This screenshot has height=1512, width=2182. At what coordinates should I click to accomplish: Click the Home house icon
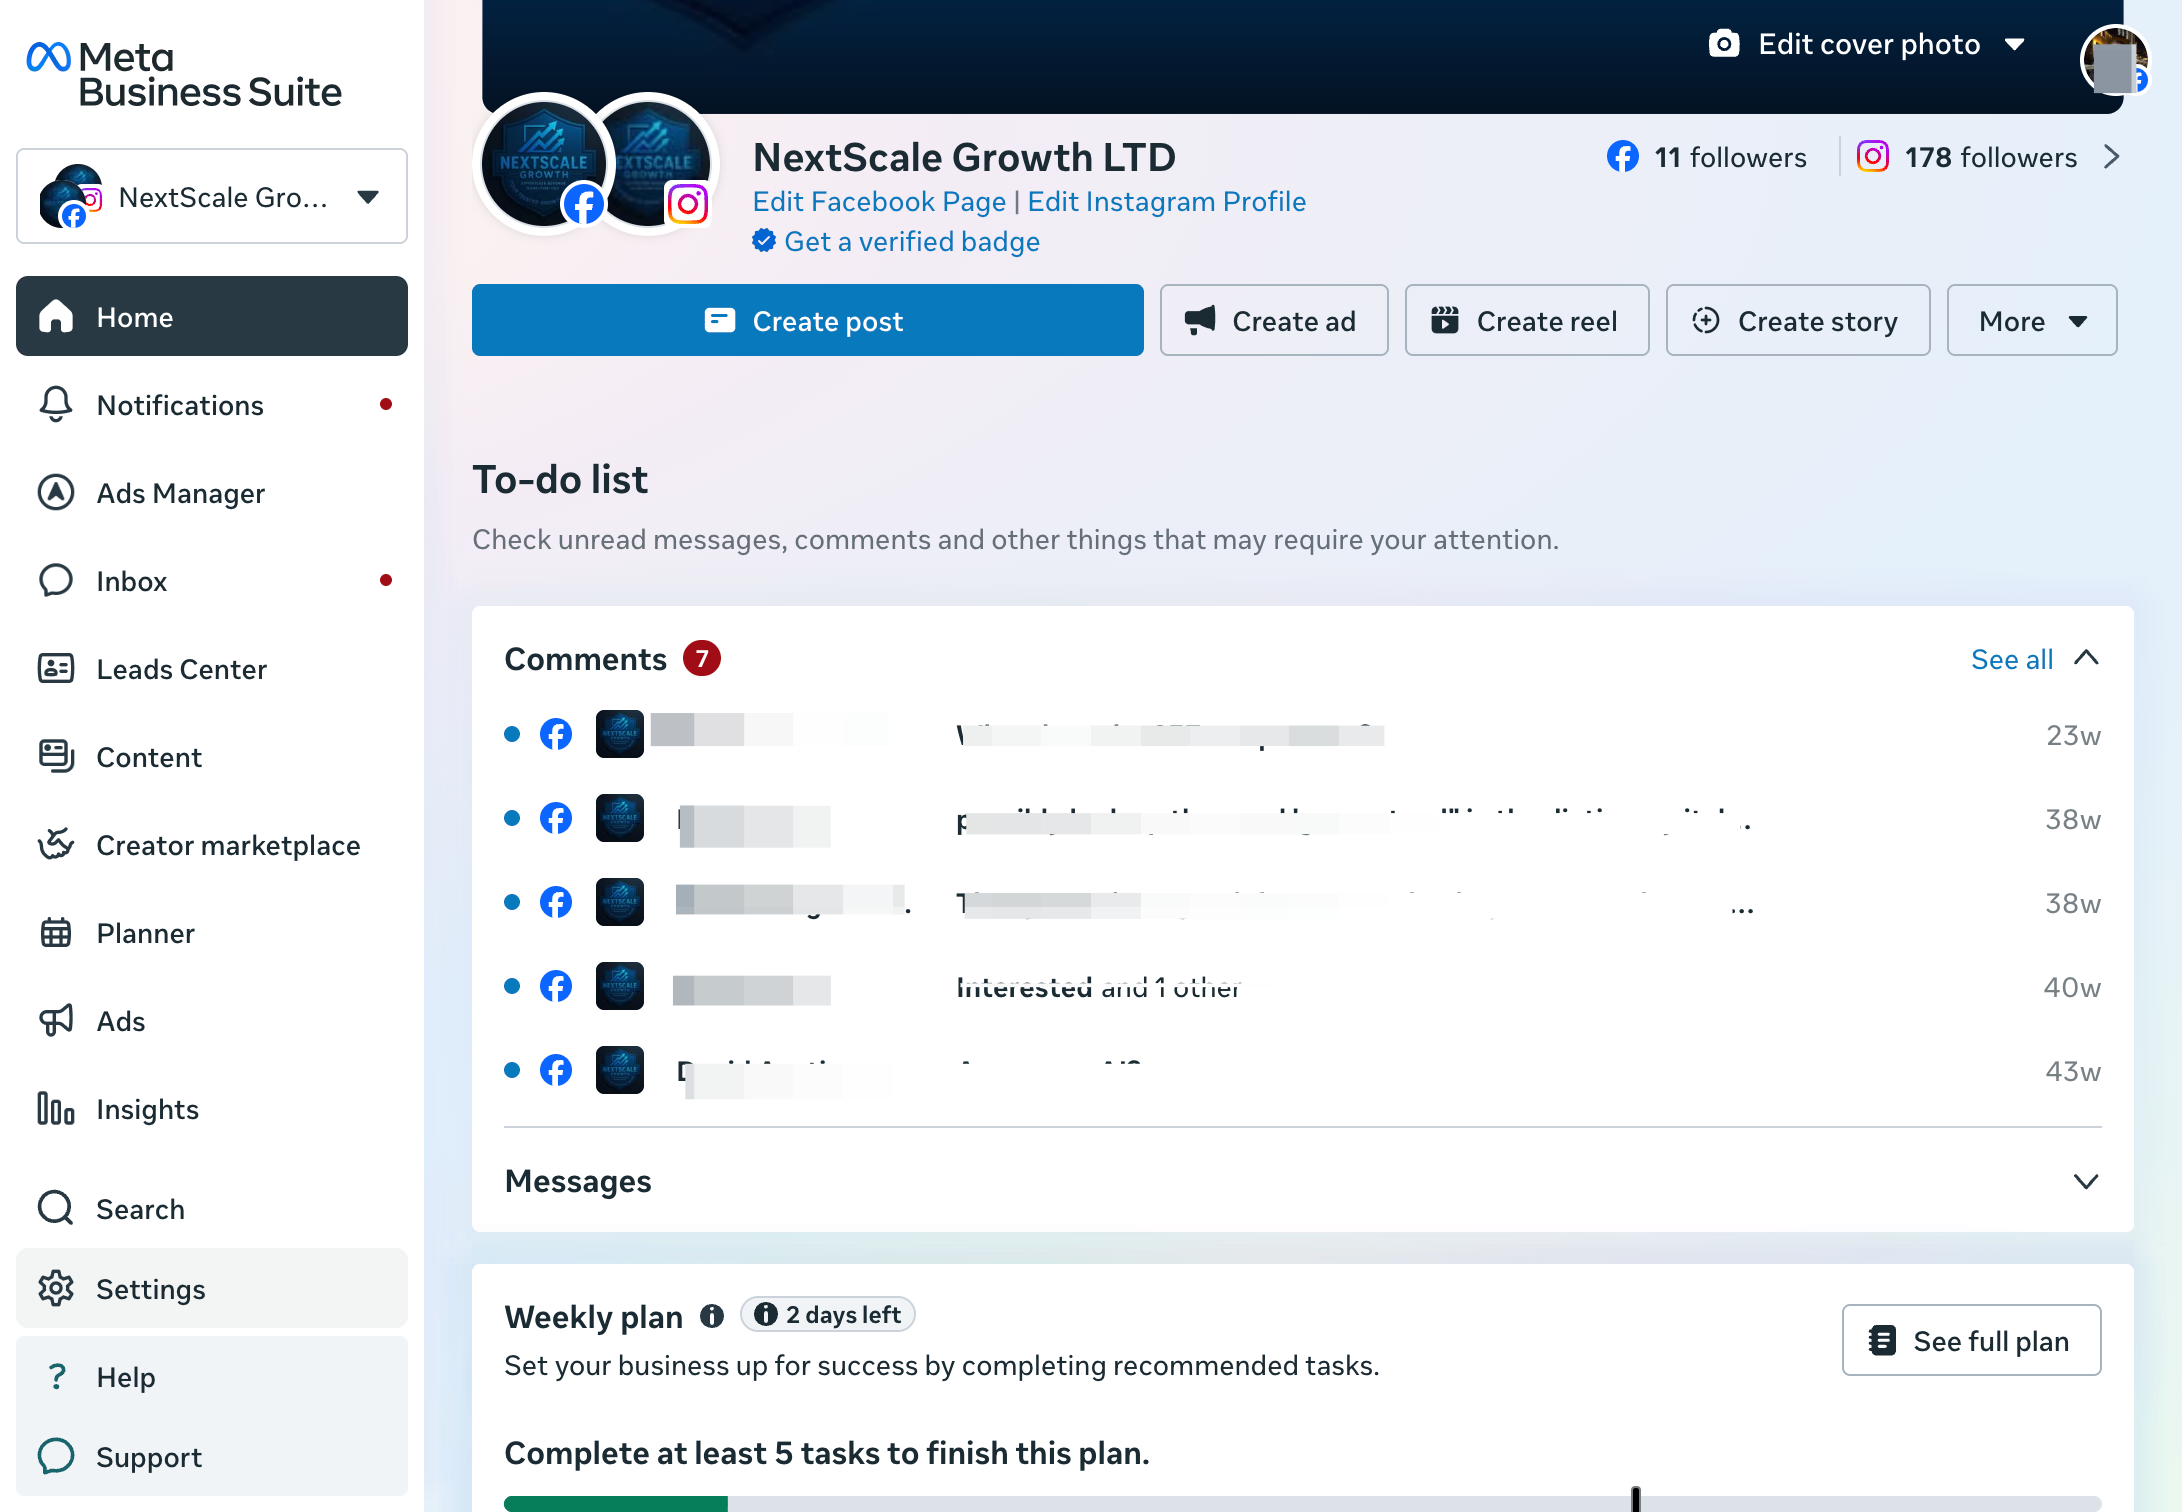tap(56, 317)
